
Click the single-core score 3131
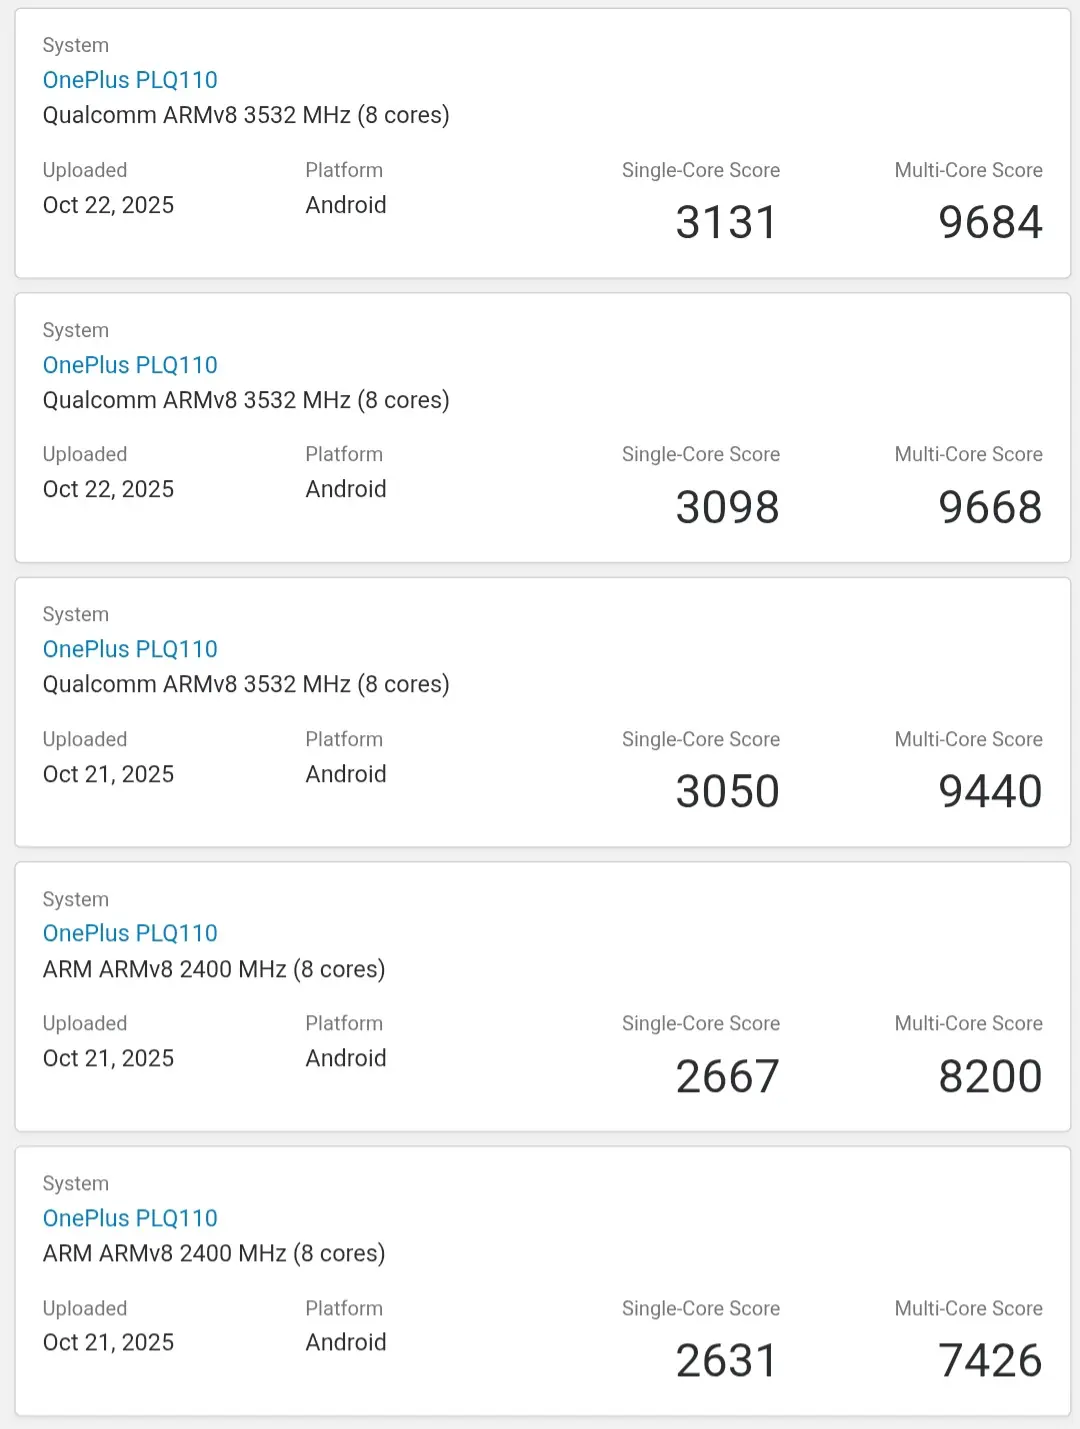726,222
